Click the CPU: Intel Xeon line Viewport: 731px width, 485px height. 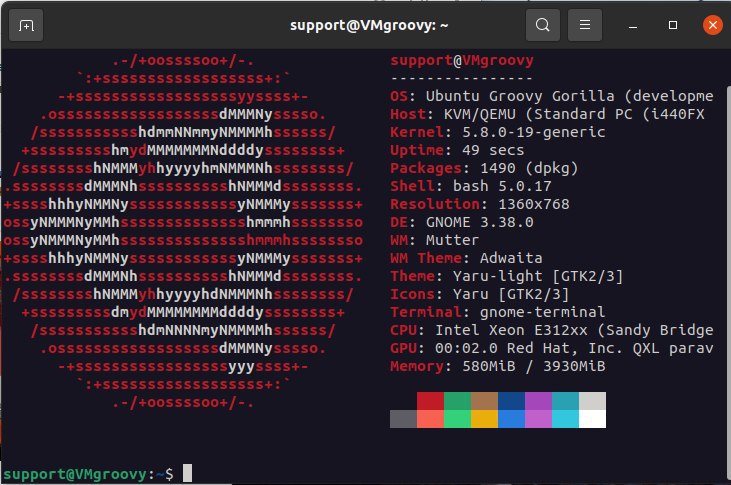[x=552, y=330]
